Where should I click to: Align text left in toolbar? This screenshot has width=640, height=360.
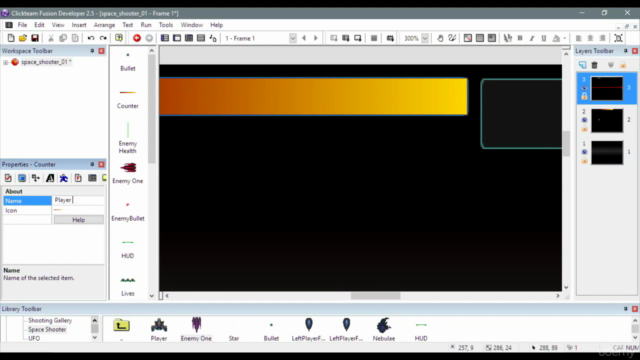578,38
